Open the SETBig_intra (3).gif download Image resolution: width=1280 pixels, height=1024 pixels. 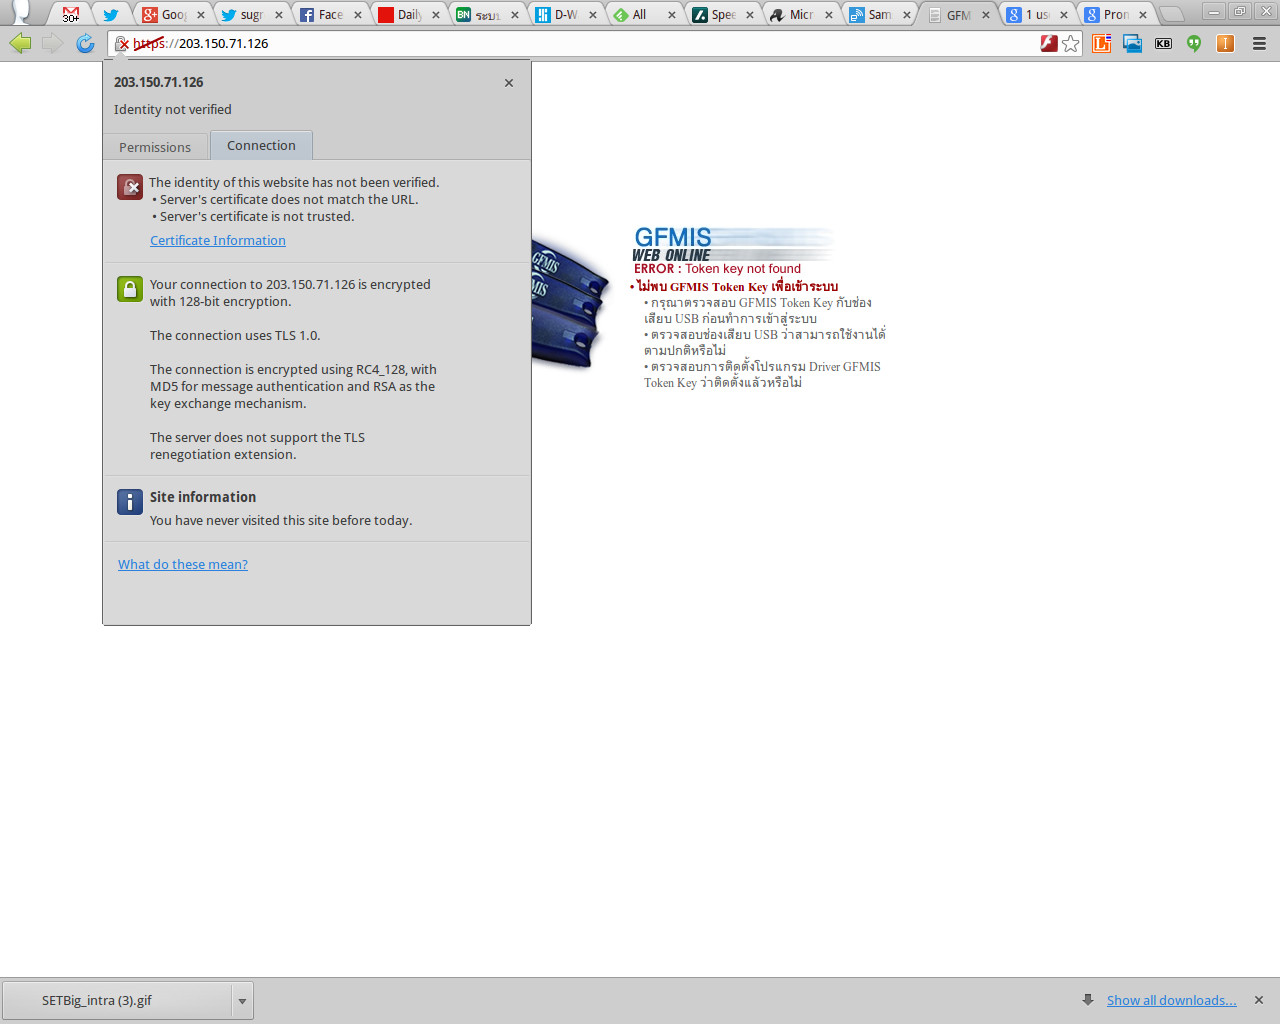[117, 1000]
